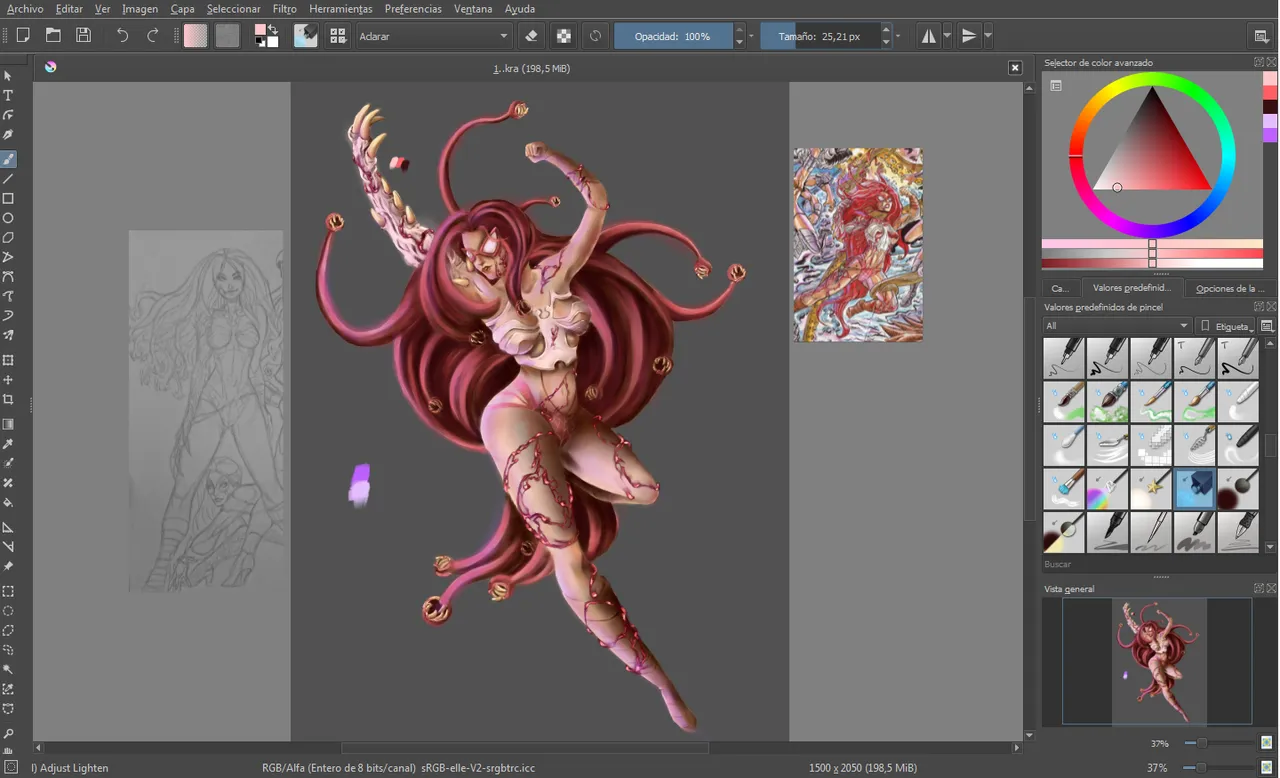Viewport: 1280px width, 778px height.
Task: Undo the last action
Action: (x=122, y=35)
